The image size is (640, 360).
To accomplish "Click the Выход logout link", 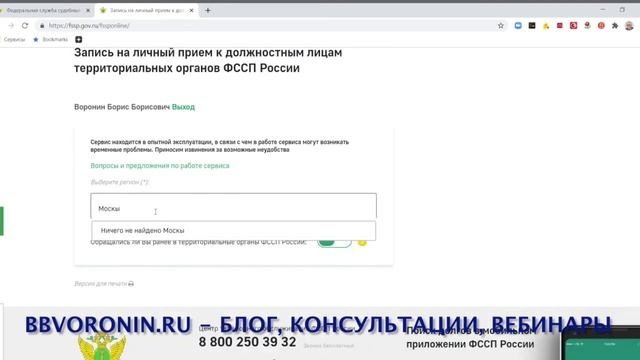I will 183,107.
